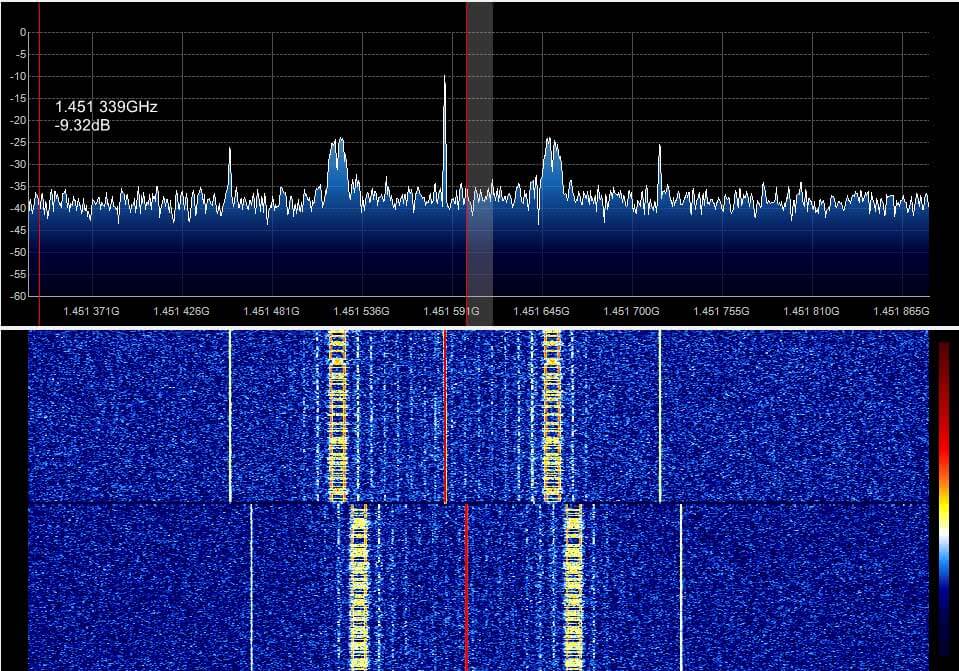Click the 1.451 591G frequency axis label

(x=451, y=311)
